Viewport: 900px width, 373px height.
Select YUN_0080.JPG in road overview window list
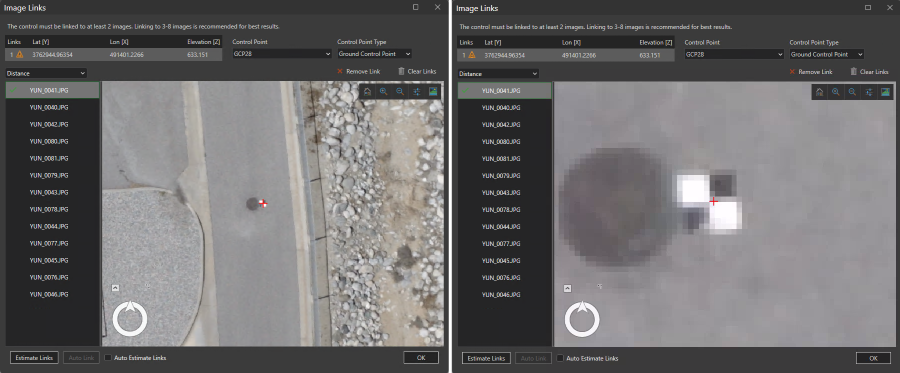(x=52, y=141)
